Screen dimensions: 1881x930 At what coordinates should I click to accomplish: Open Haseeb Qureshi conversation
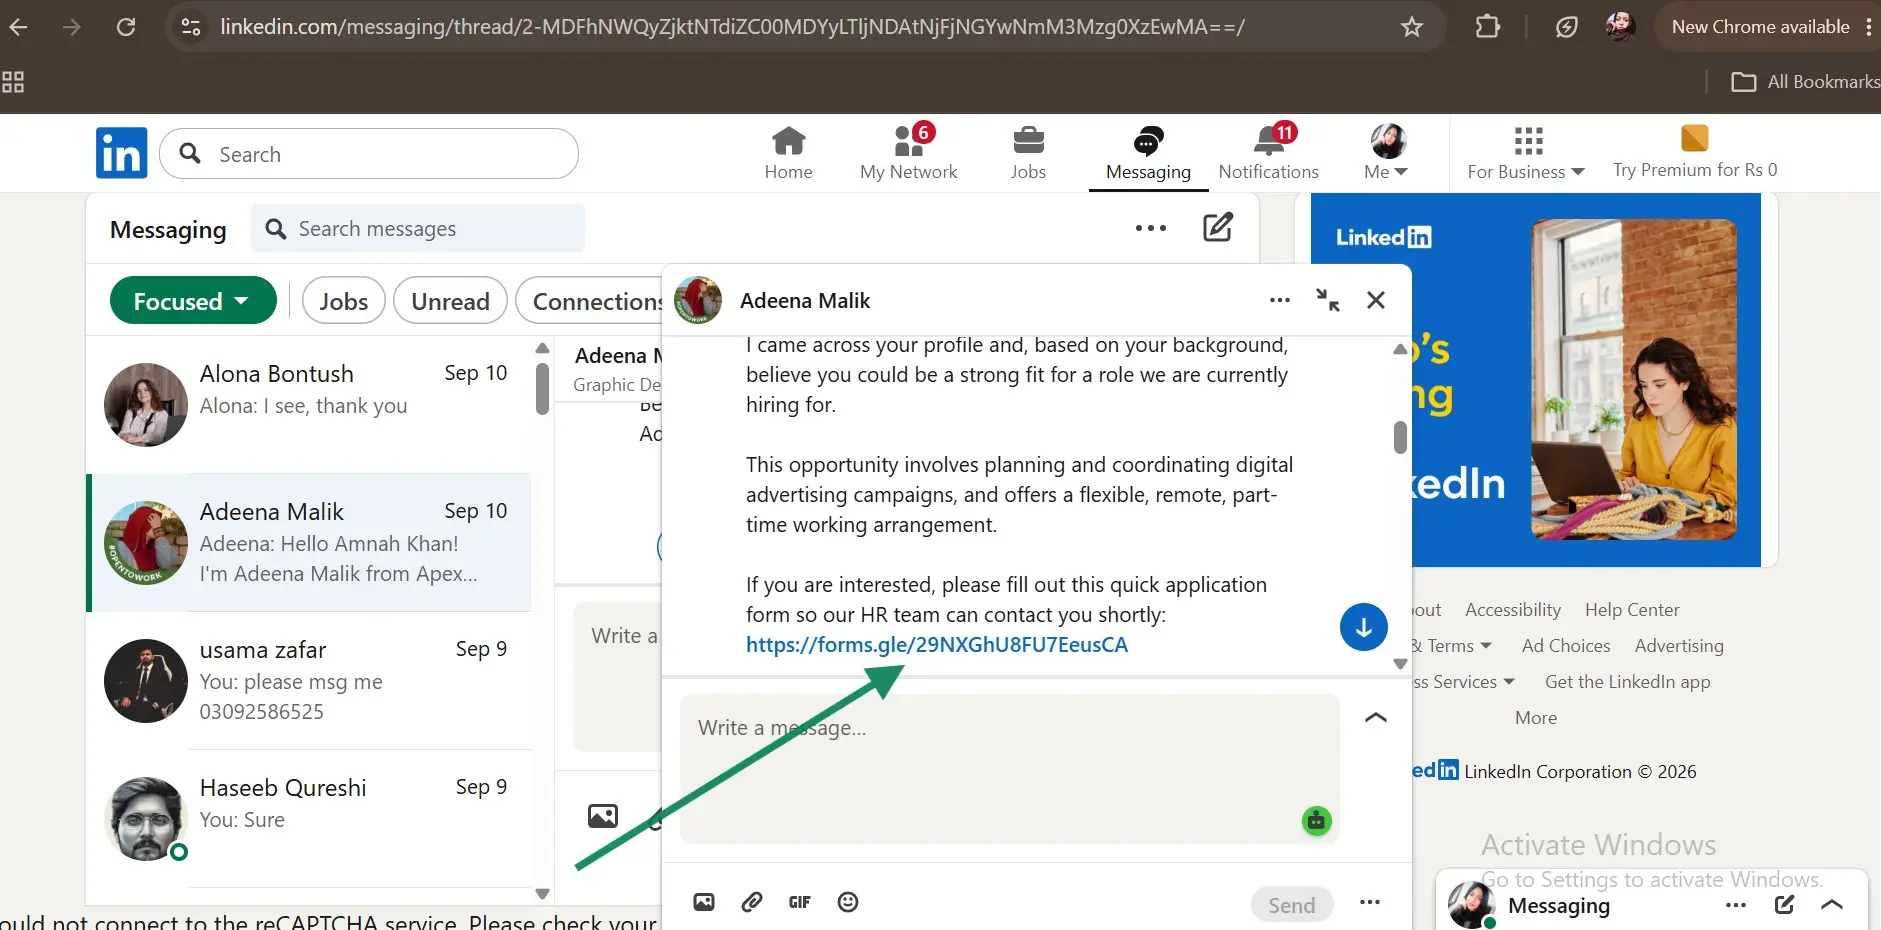click(x=310, y=819)
